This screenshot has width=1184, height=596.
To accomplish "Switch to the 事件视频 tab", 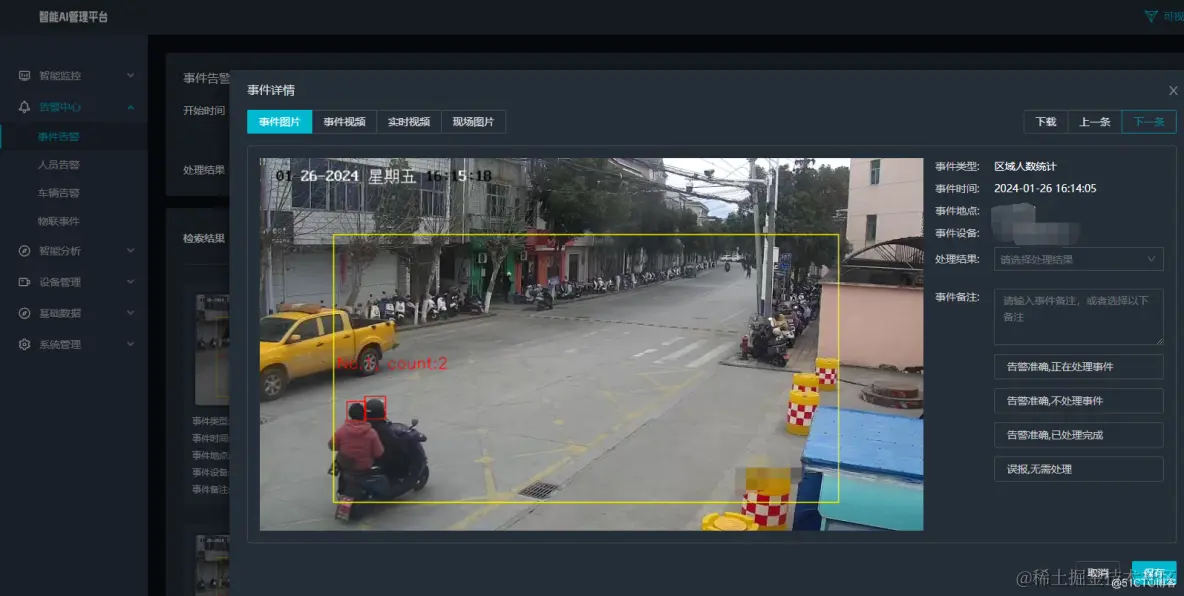I will pos(344,122).
